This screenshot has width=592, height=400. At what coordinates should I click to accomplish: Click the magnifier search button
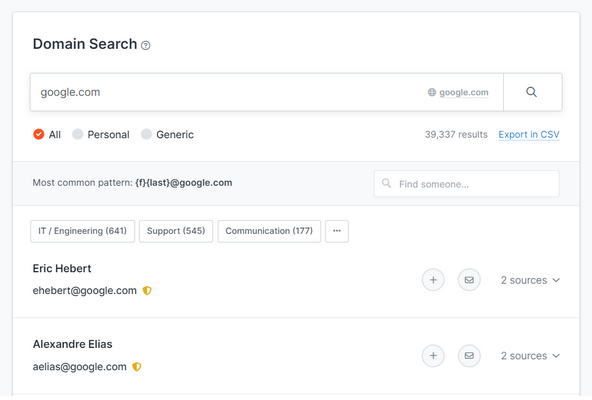(x=532, y=92)
